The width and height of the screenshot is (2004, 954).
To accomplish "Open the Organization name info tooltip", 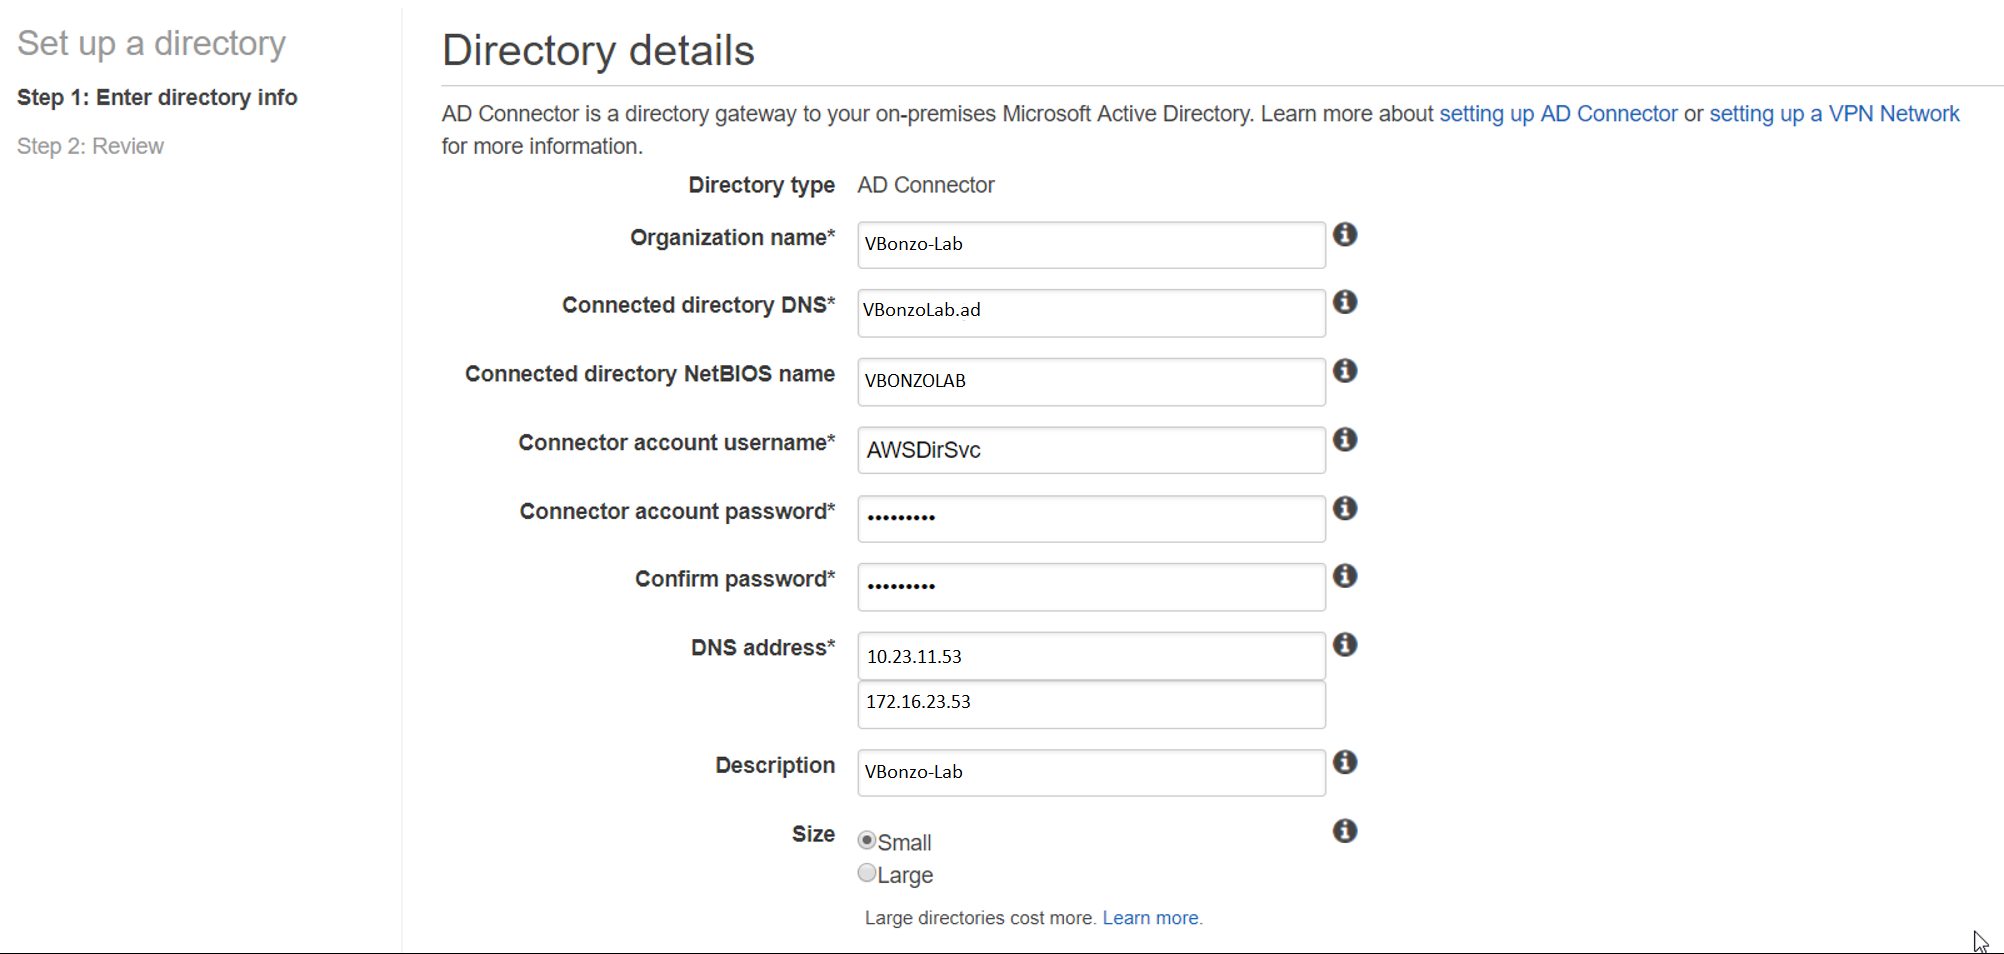I will 1345,234.
